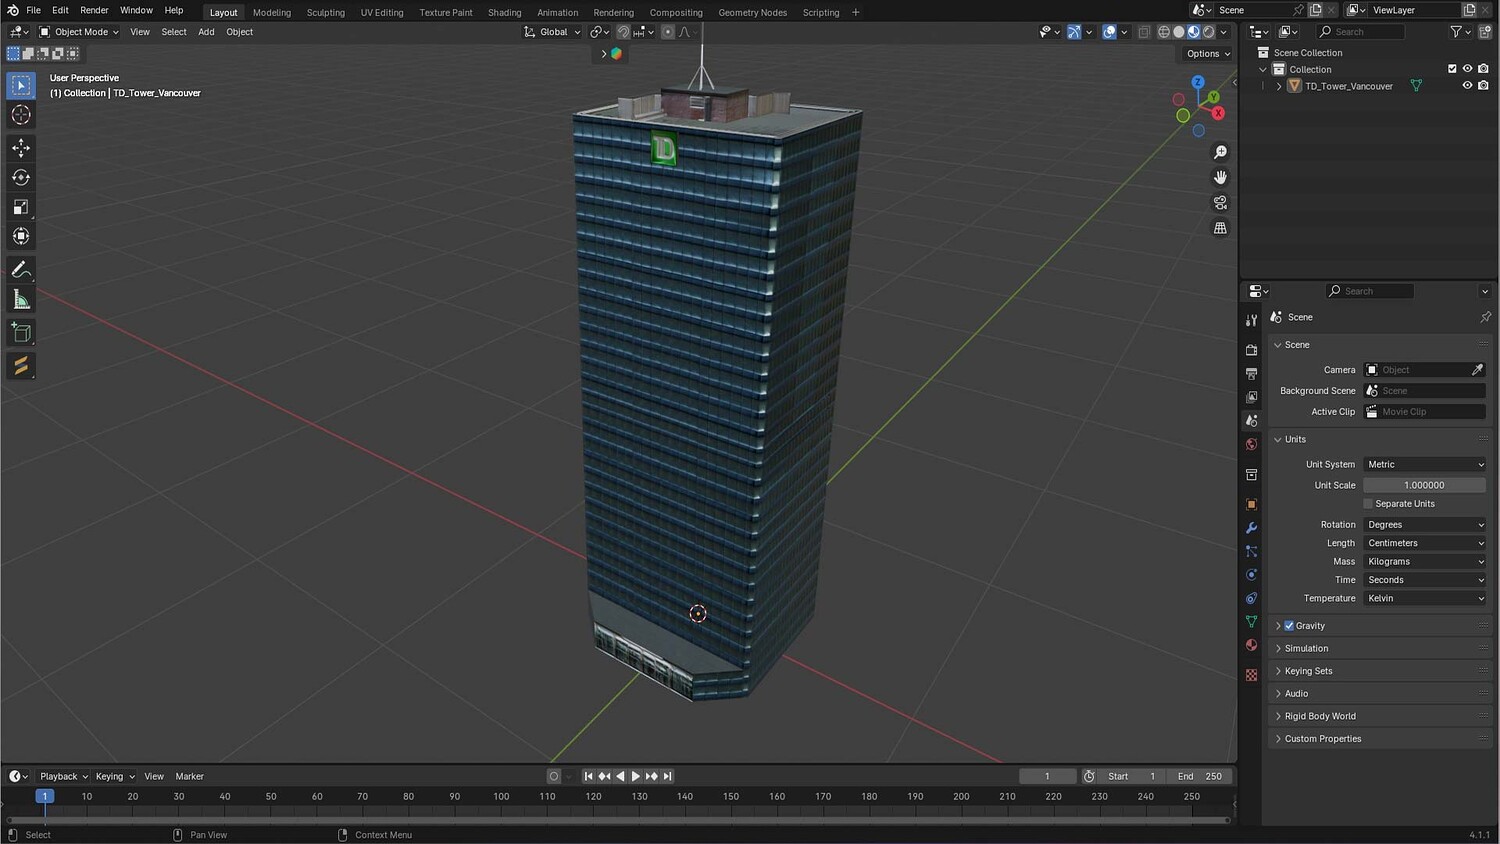The width and height of the screenshot is (1500, 844).
Task: Activate the Rotate tool
Action: tap(21, 178)
